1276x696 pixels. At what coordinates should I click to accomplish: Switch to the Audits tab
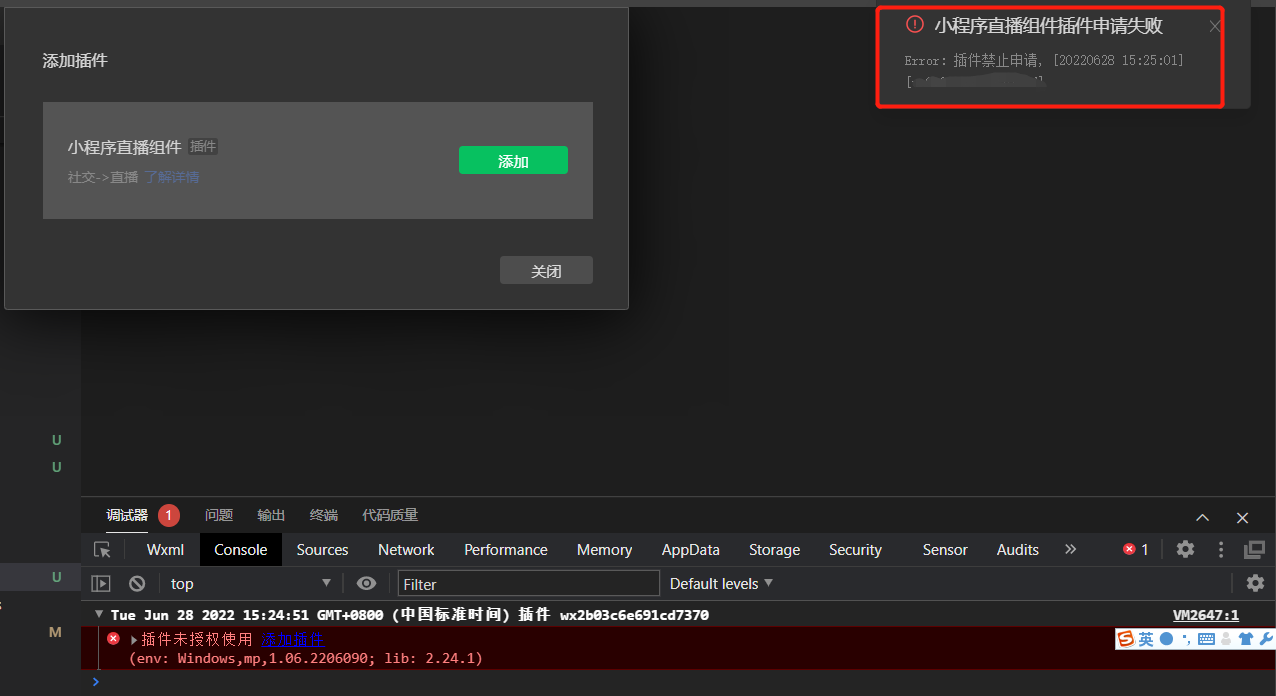coord(1018,550)
